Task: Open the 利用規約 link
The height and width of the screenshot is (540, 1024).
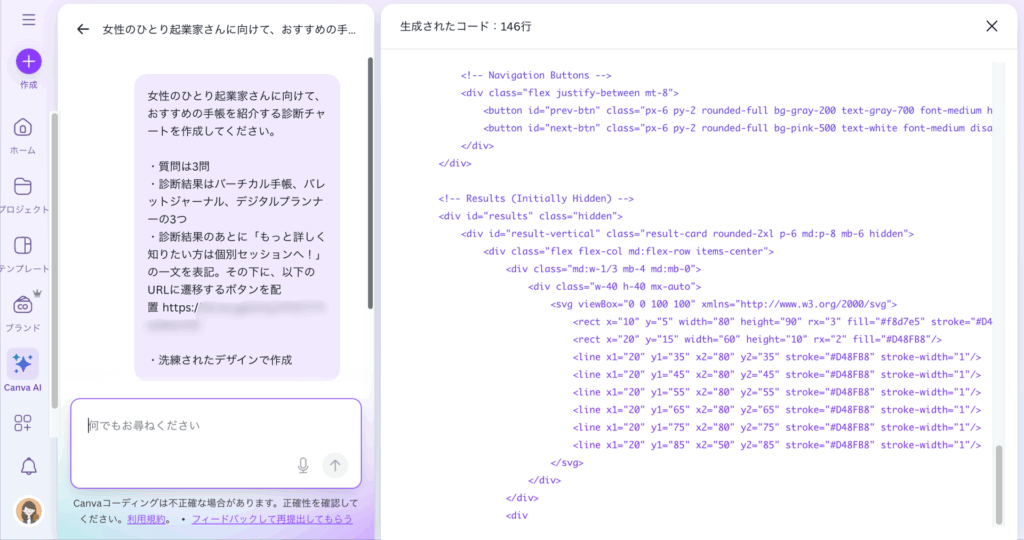Action: click(x=146, y=519)
